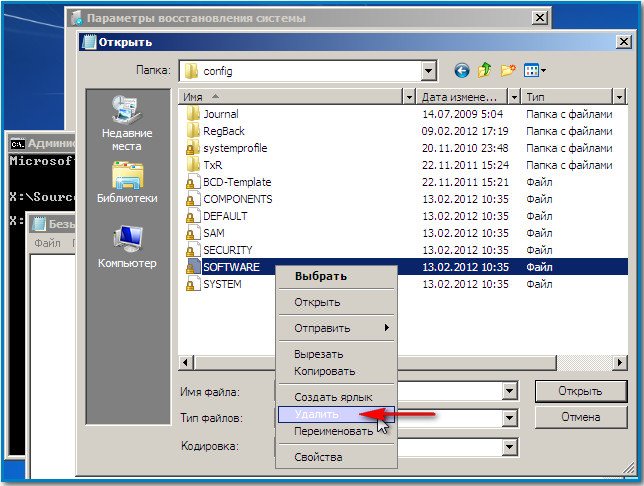Select the RegBack folder

point(220,131)
